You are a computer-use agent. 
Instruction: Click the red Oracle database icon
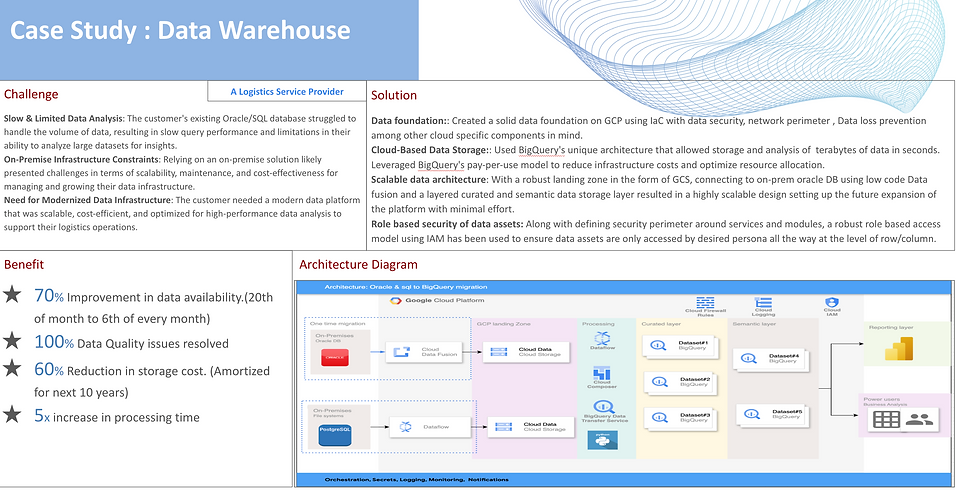click(x=334, y=358)
